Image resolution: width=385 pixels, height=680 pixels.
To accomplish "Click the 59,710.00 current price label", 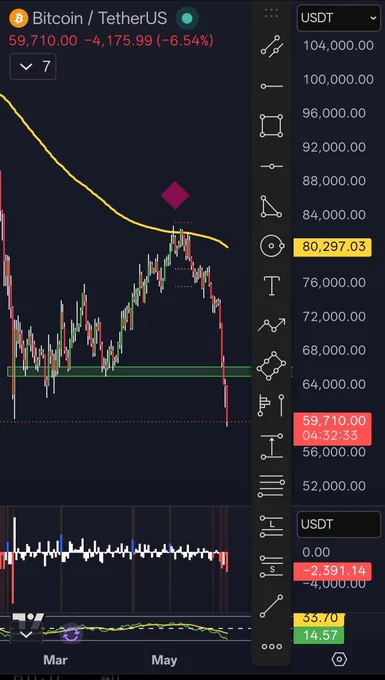I will [x=333, y=428].
